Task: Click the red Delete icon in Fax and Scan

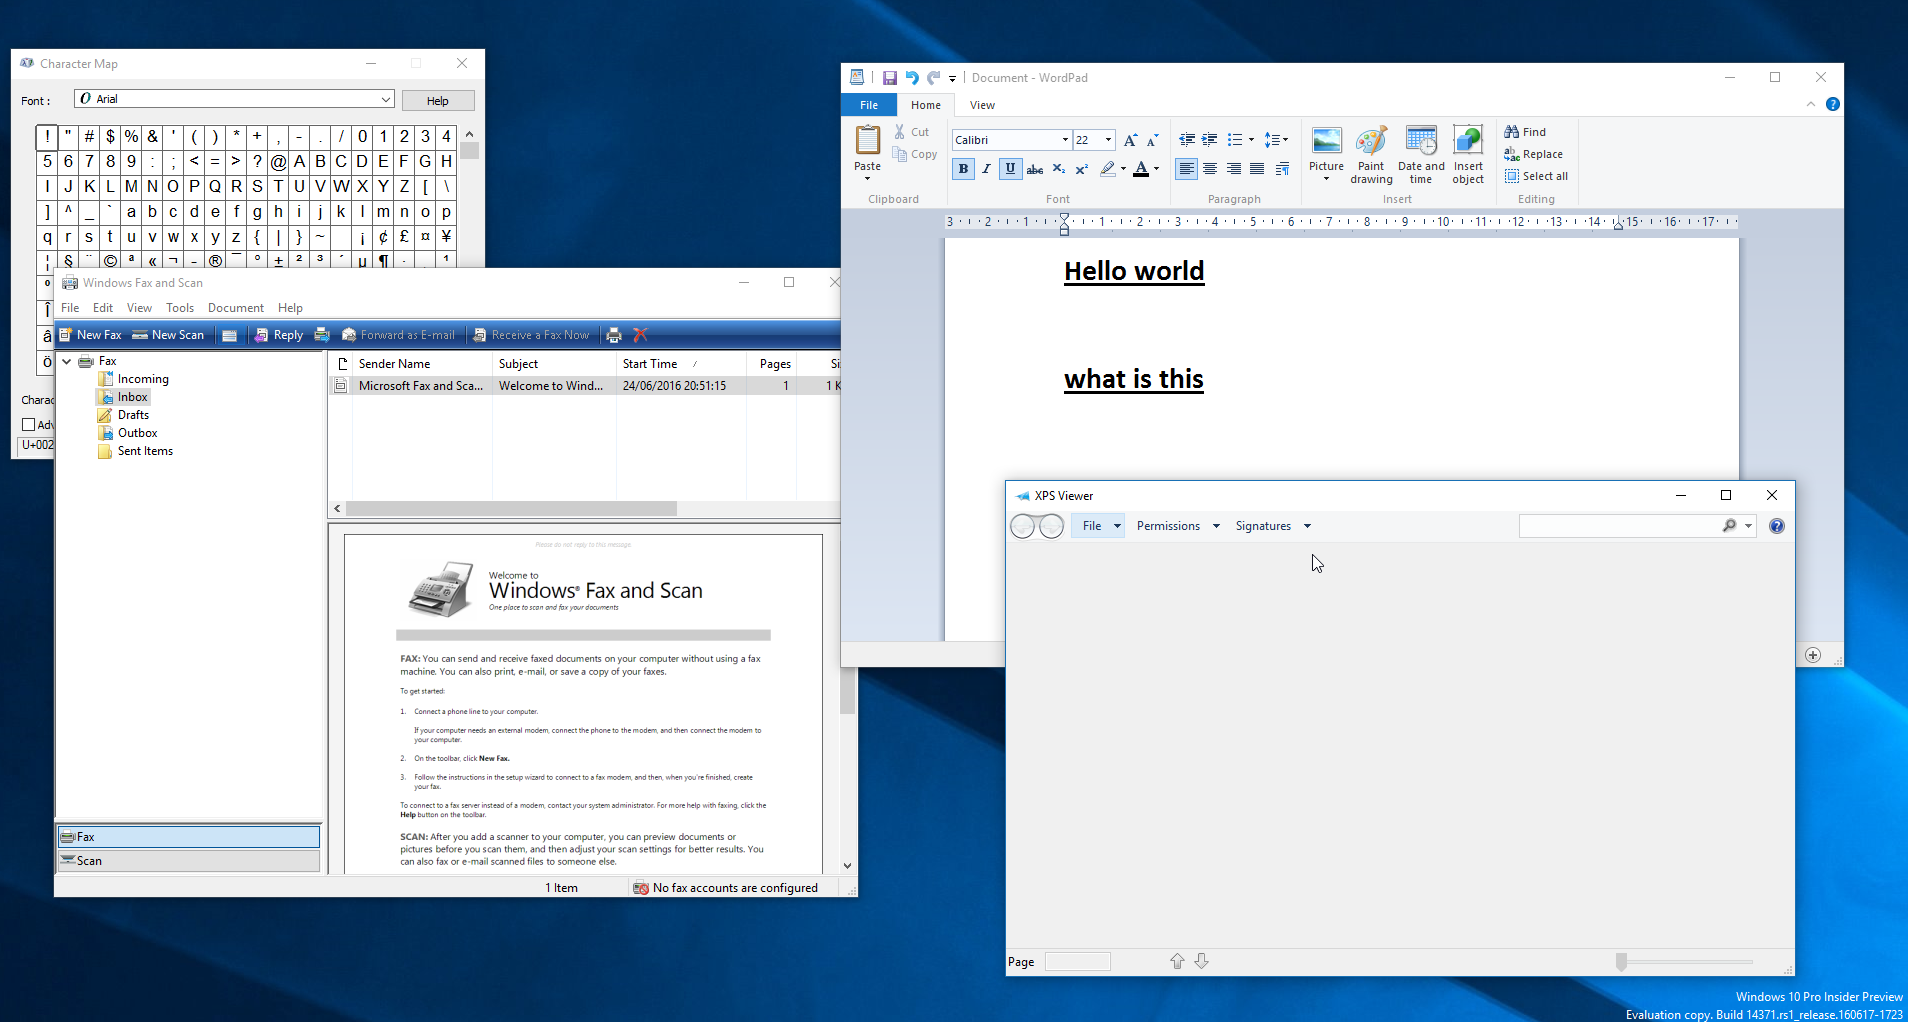Action: [640, 335]
